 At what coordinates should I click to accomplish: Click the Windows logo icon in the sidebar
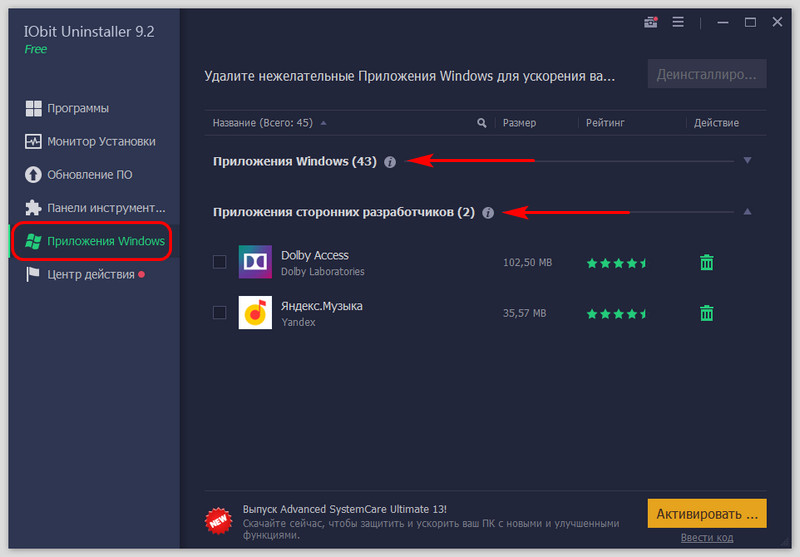coord(33,241)
